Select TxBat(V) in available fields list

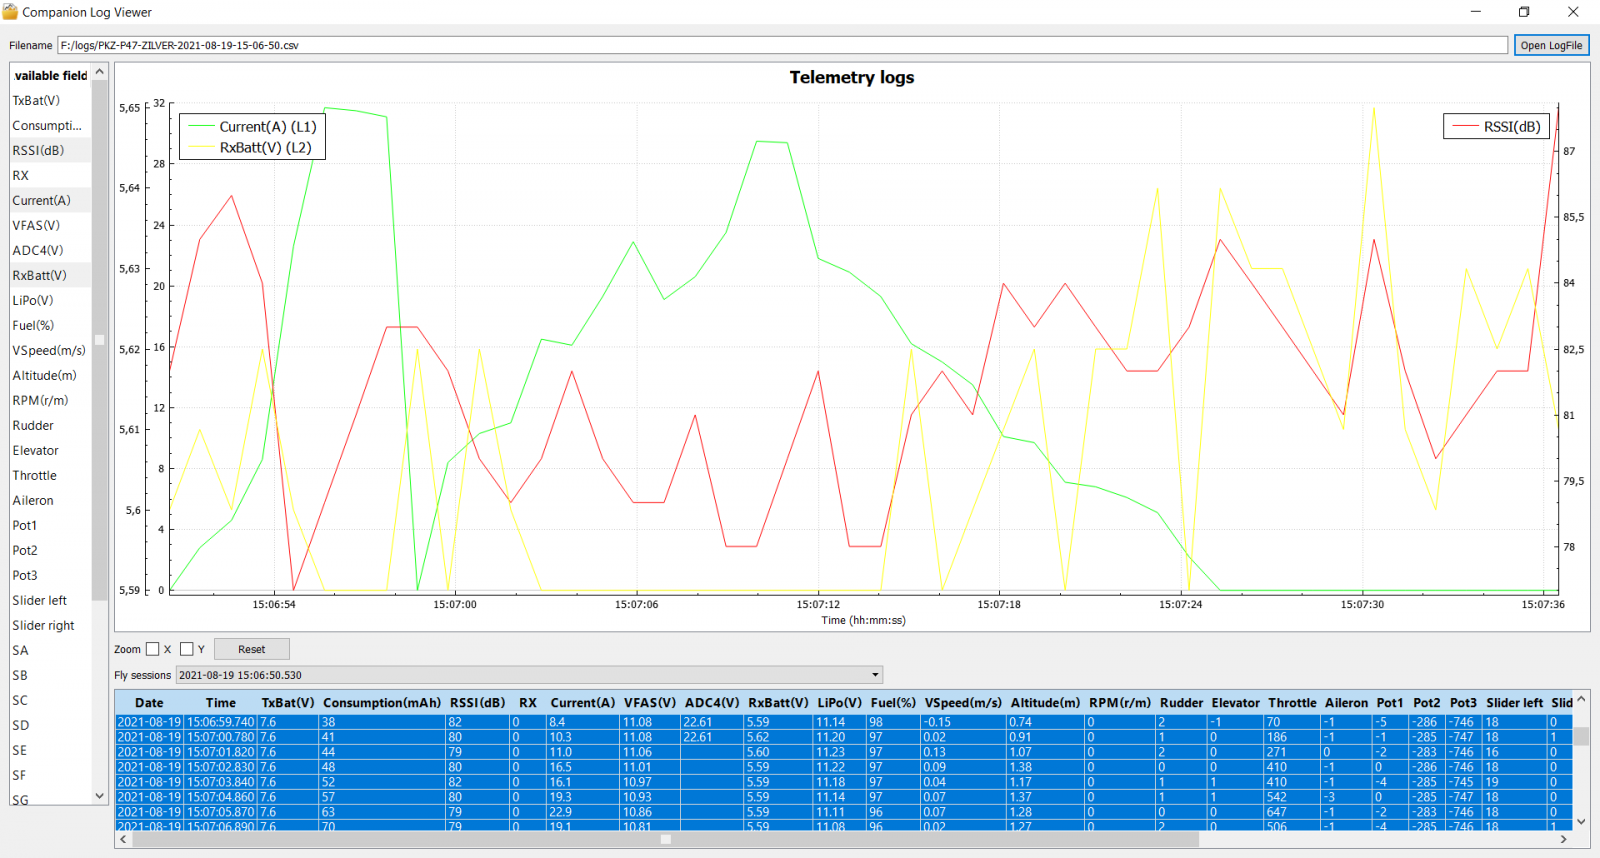coord(50,100)
